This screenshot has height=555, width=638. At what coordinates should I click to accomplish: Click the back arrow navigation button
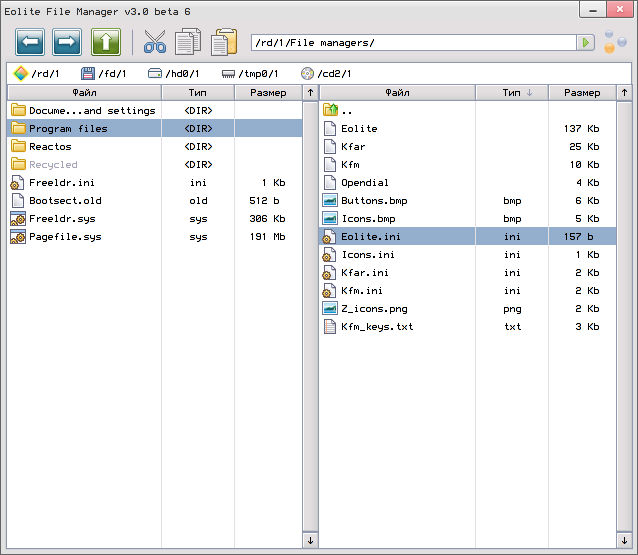(x=30, y=42)
